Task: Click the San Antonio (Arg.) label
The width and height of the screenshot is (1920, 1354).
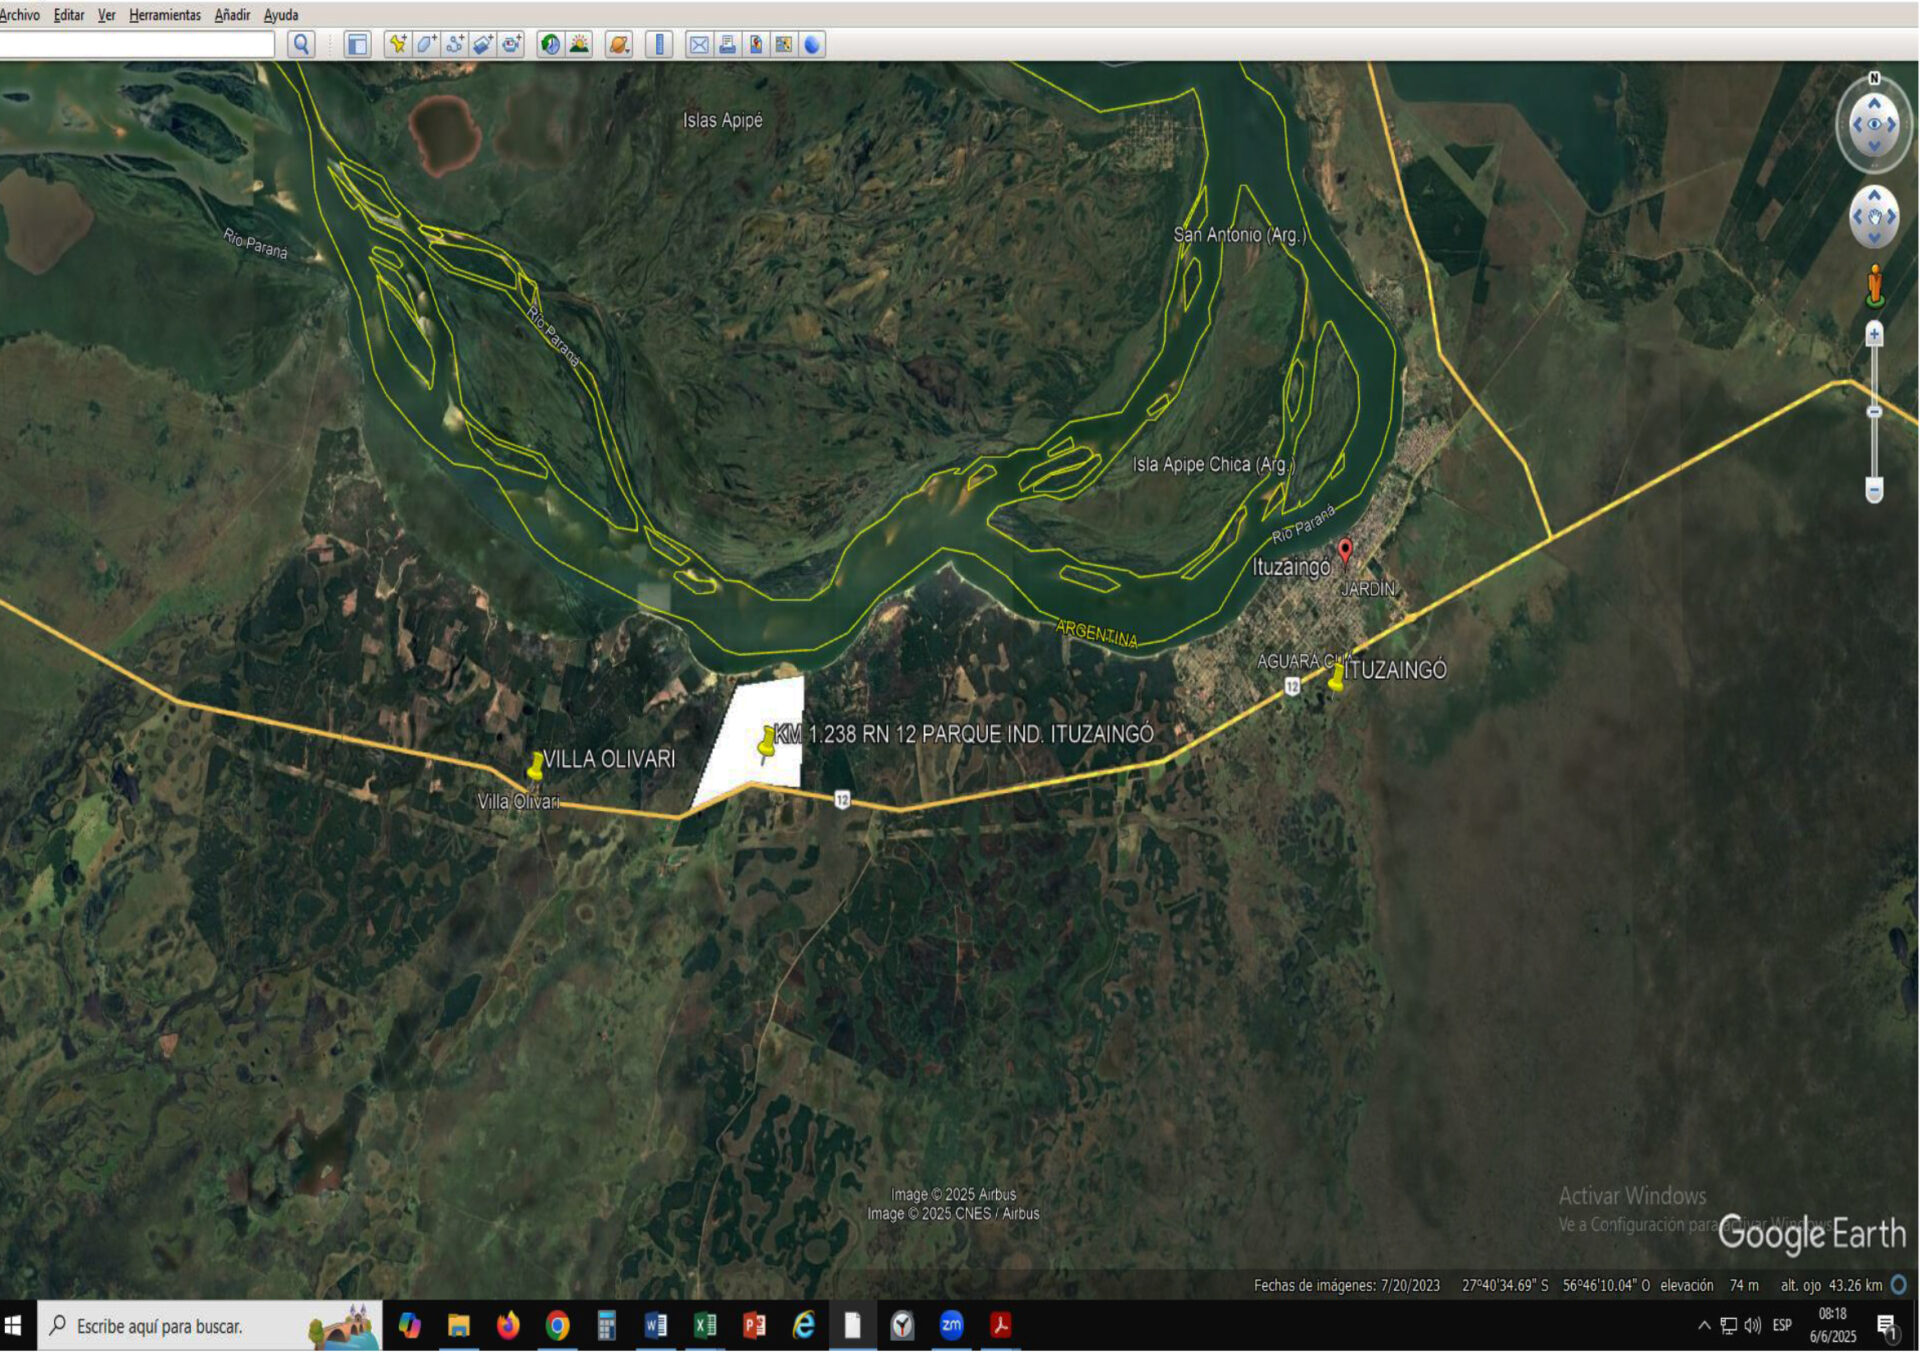Action: coord(1239,234)
